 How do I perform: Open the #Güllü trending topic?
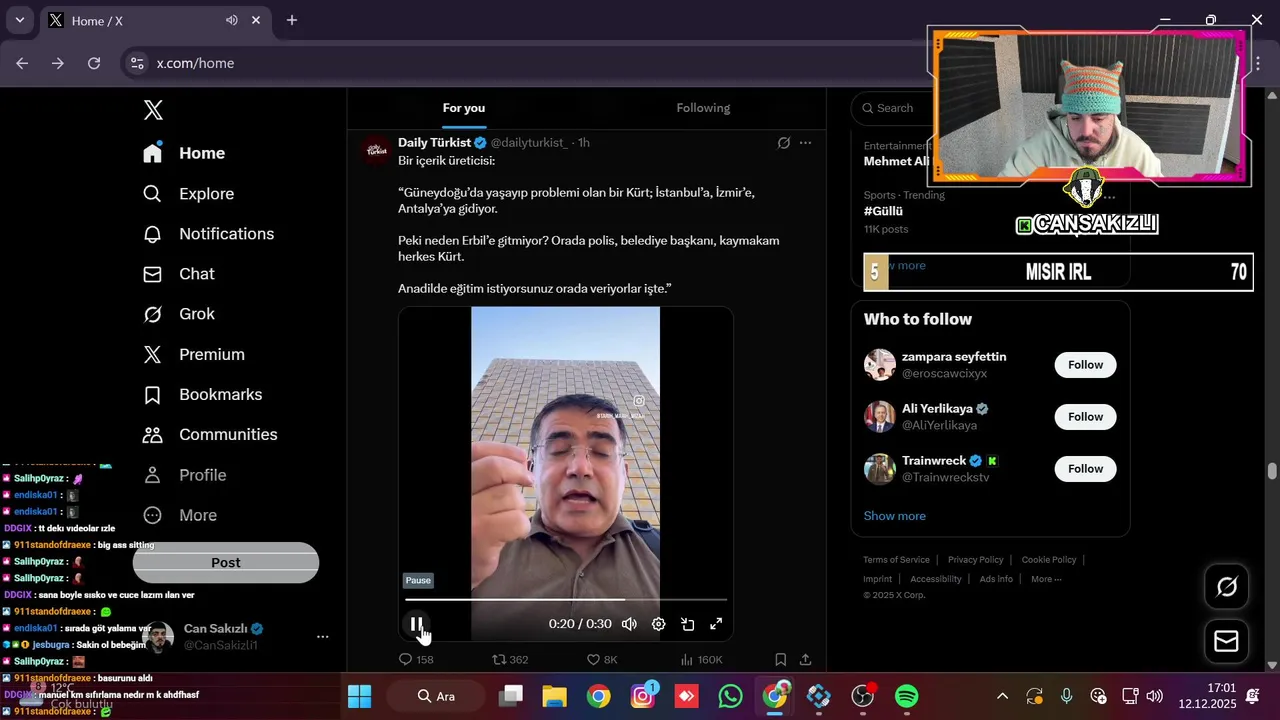pyautogui.click(x=884, y=212)
